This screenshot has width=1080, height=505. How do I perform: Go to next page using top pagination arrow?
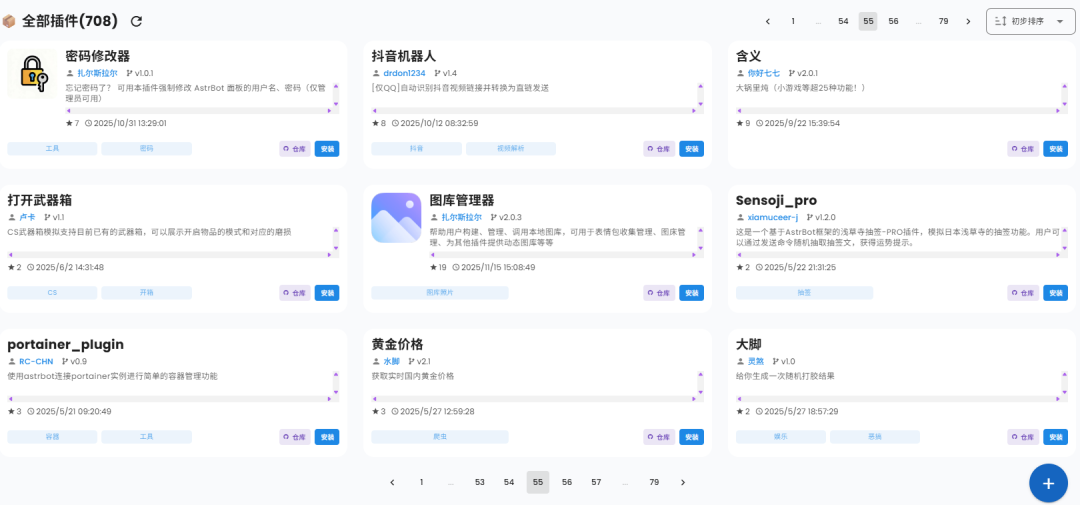968,21
